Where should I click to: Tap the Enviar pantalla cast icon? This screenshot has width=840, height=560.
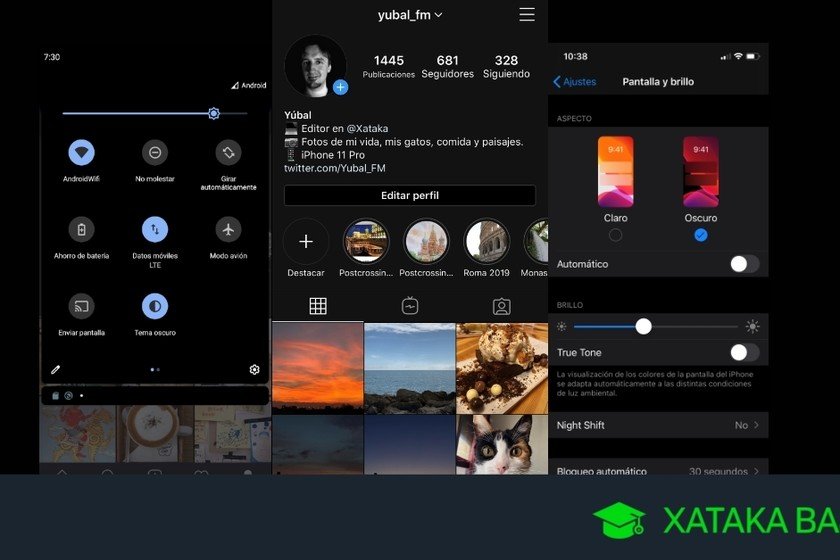click(x=81, y=306)
